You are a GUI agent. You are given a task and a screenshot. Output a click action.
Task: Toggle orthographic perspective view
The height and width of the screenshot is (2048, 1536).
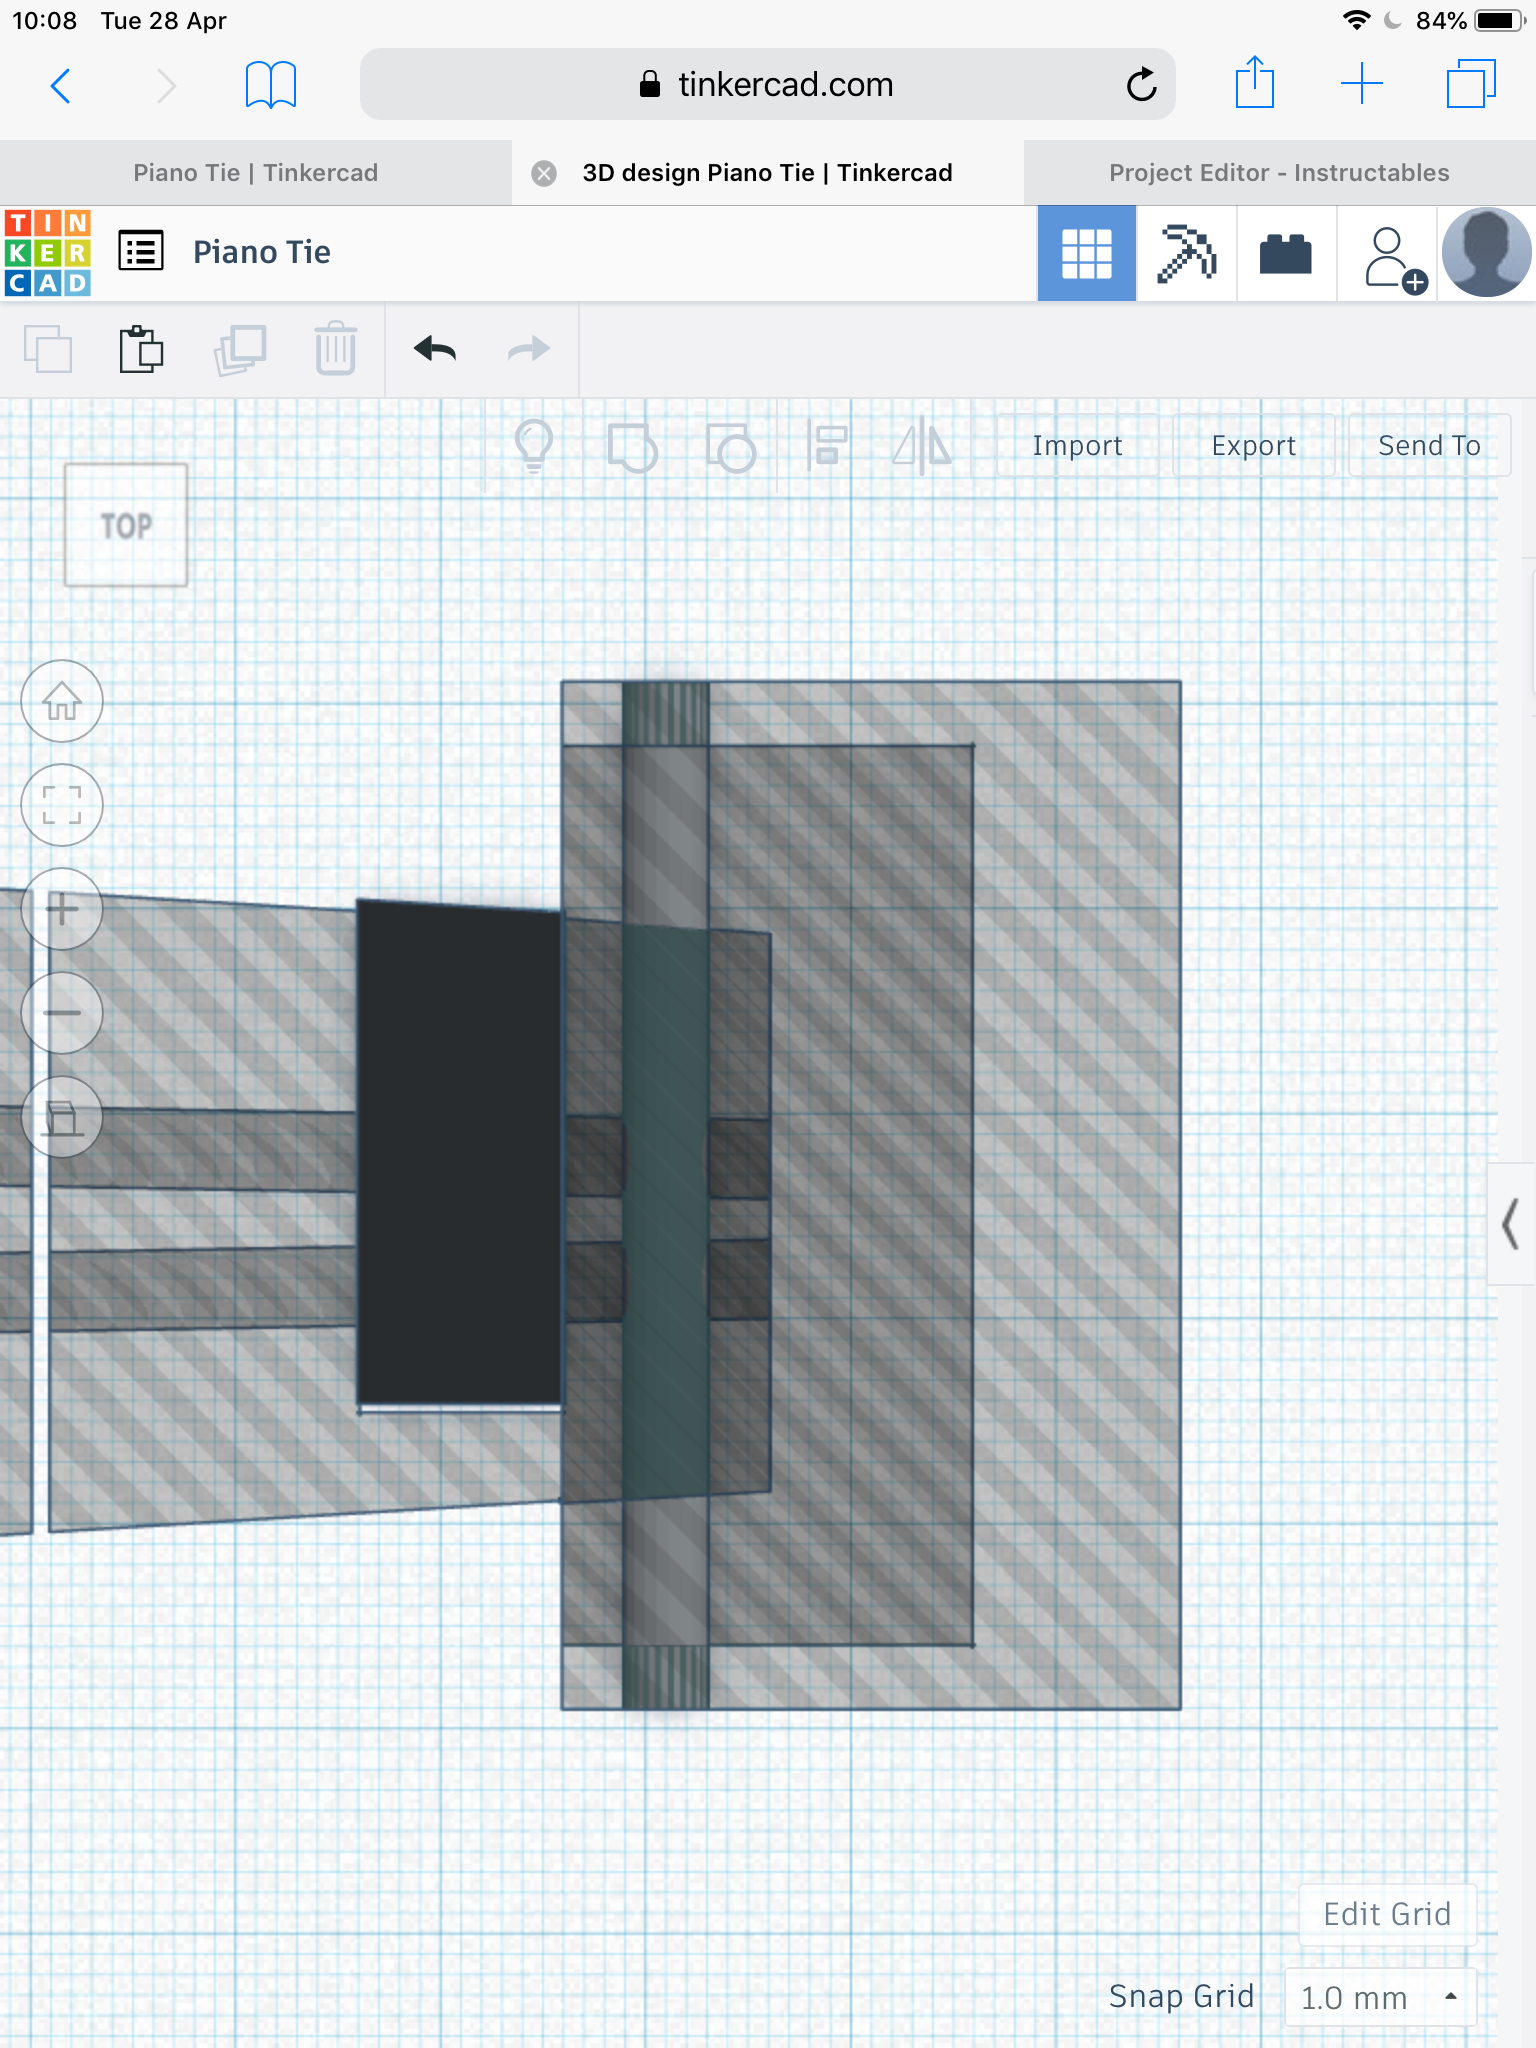point(62,1117)
